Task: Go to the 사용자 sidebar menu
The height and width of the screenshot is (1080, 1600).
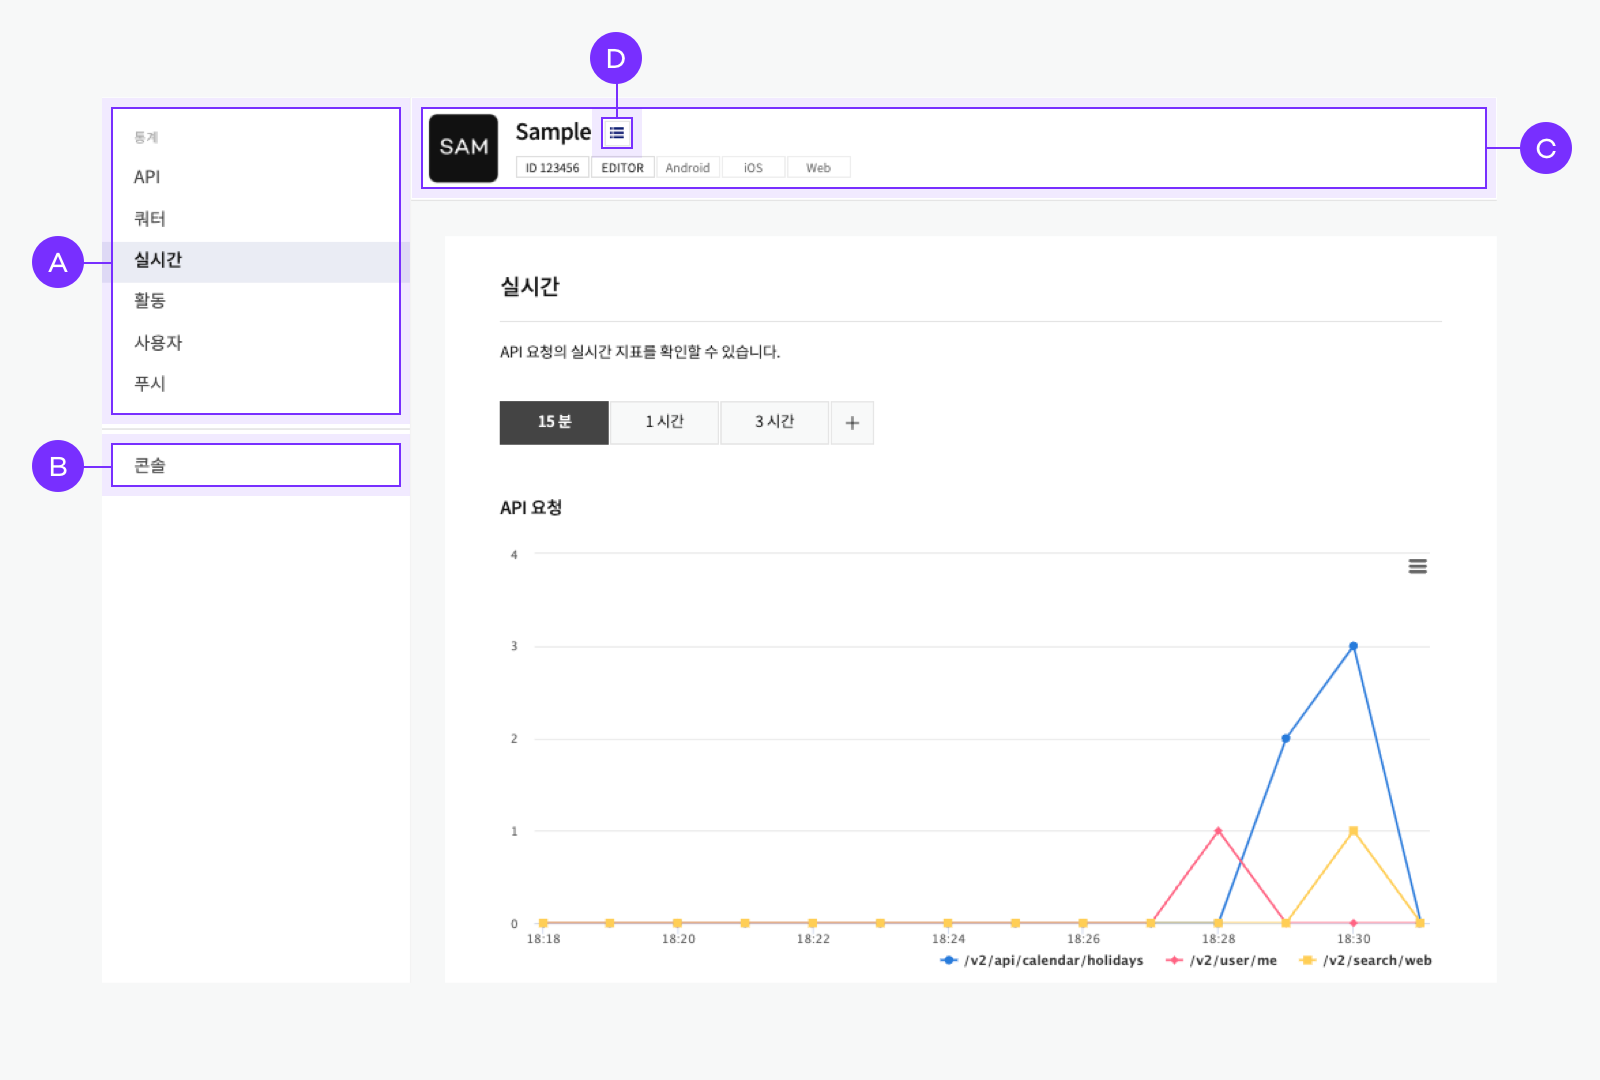Action: [x=255, y=343]
